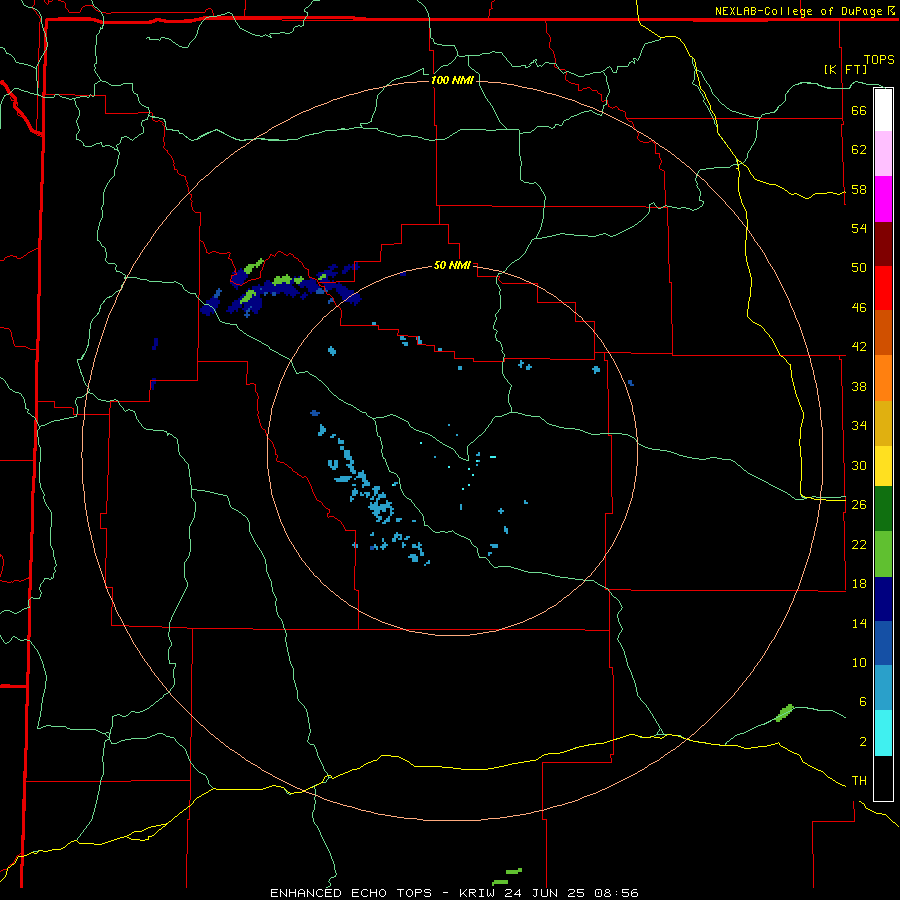This screenshot has width=900, height=900.
Task: Click the light green 18-22 legend color
Action: click(883, 554)
